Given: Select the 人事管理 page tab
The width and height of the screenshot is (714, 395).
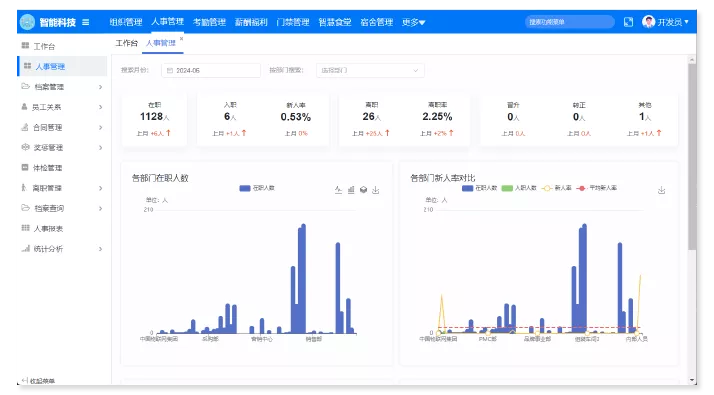Looking at the screenshot, I should [x=161, y=43].
